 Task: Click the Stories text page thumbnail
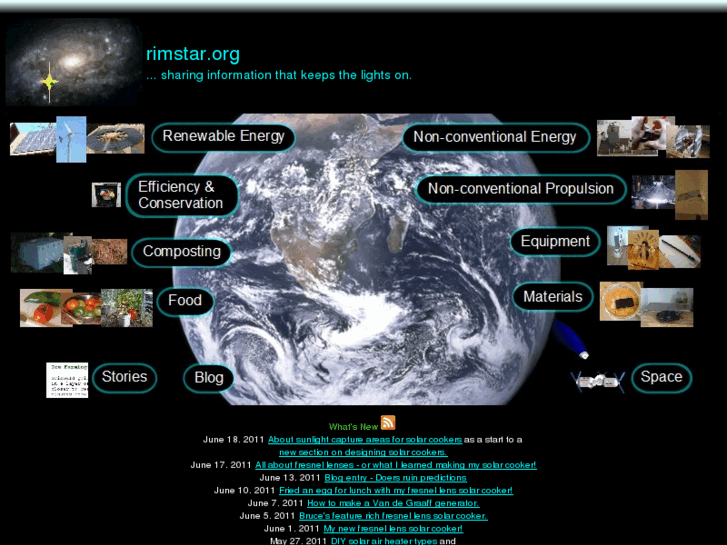pyautogui.click(x=67, y=380)
